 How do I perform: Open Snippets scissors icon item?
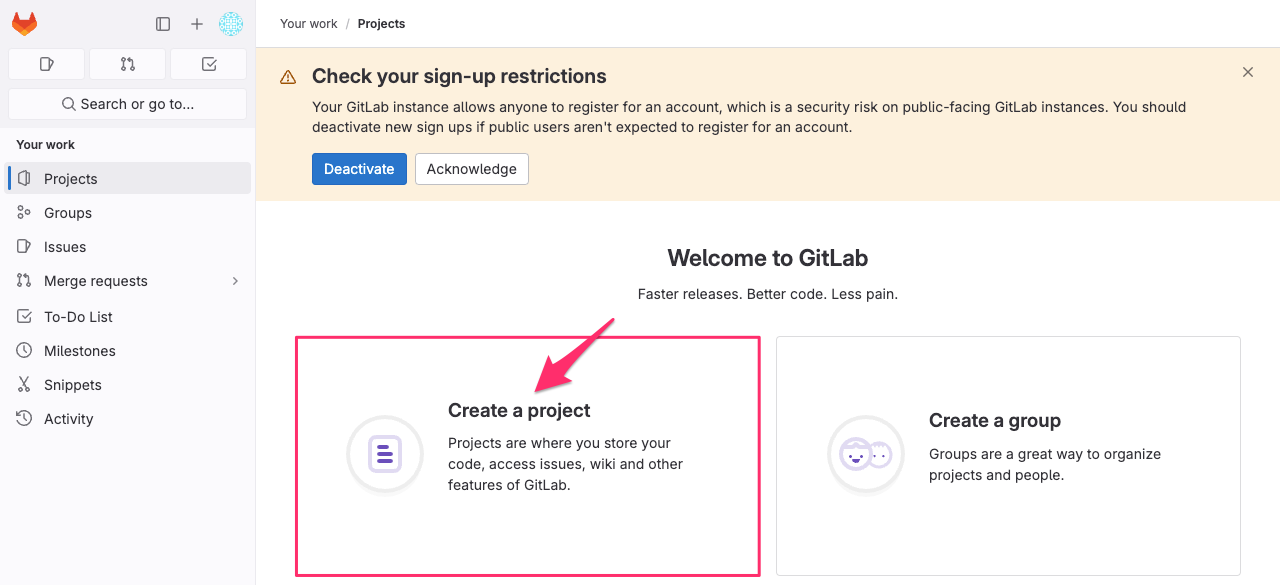pyautogui.click(x=128, y=385)
